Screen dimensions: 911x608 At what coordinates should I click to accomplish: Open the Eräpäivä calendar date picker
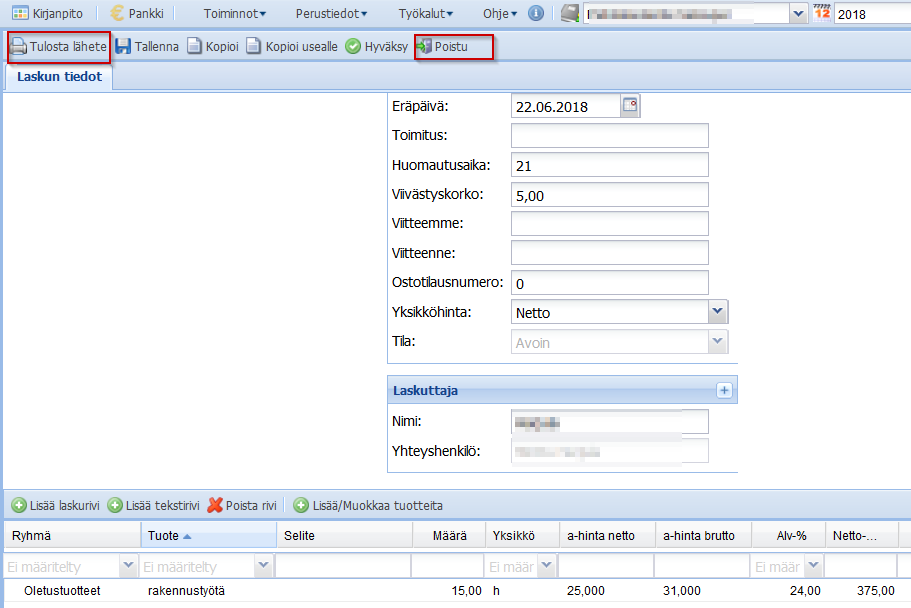click(629, 105)
